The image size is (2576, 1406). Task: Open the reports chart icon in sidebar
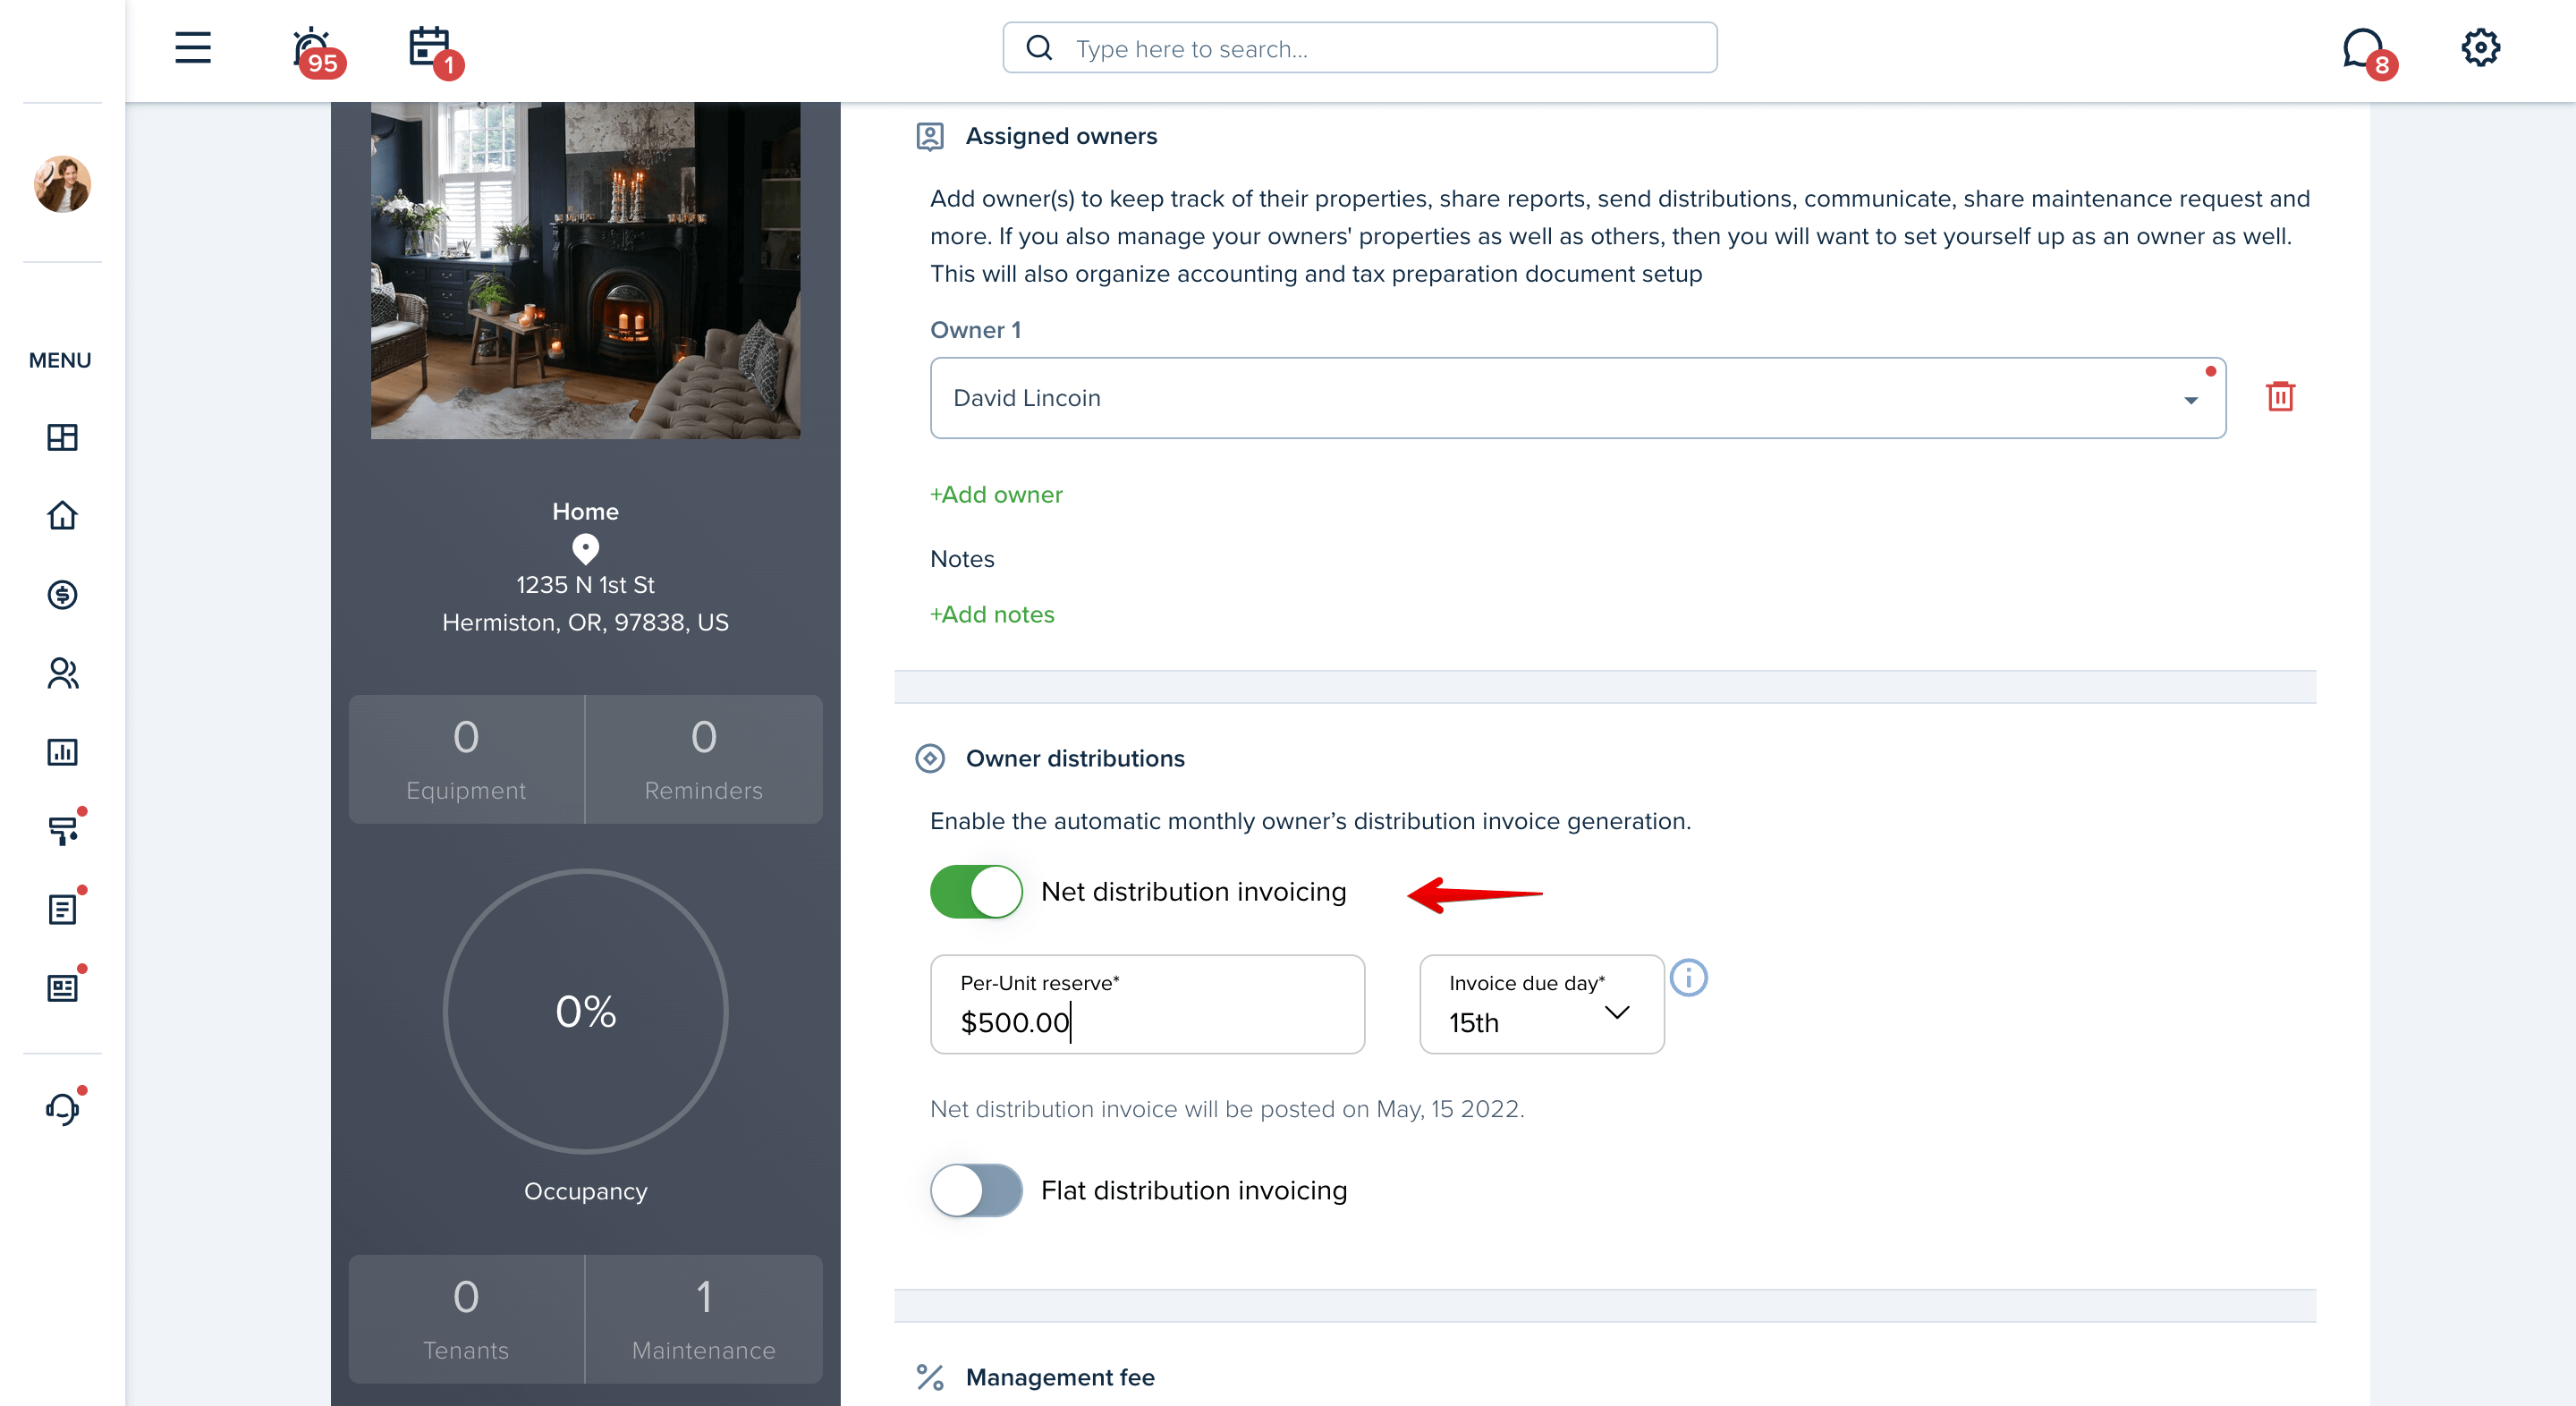62,751
